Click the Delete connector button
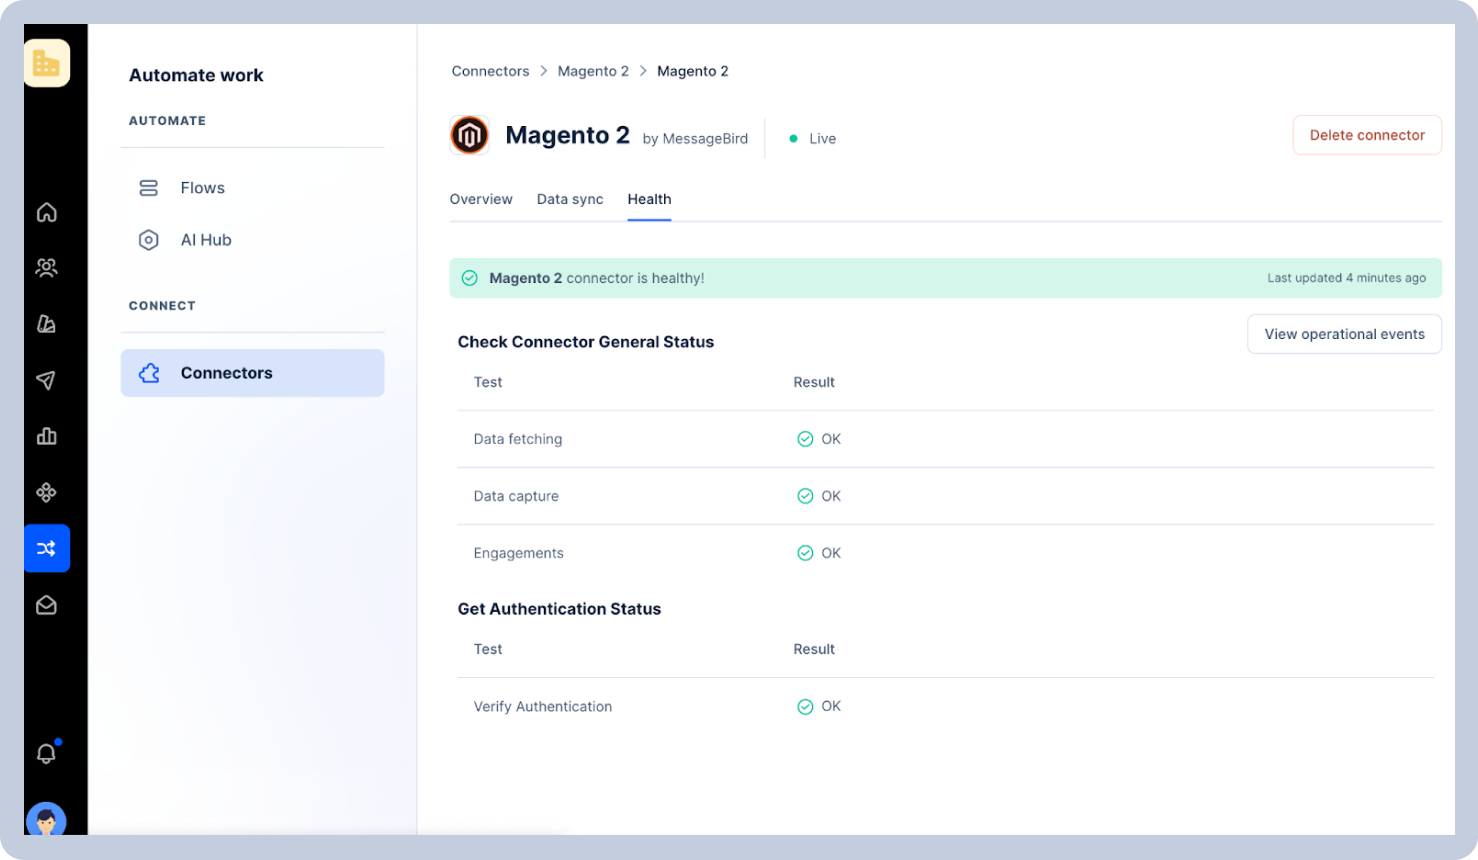This screenshot has height=860, width=1478. tap(1366, 135)
